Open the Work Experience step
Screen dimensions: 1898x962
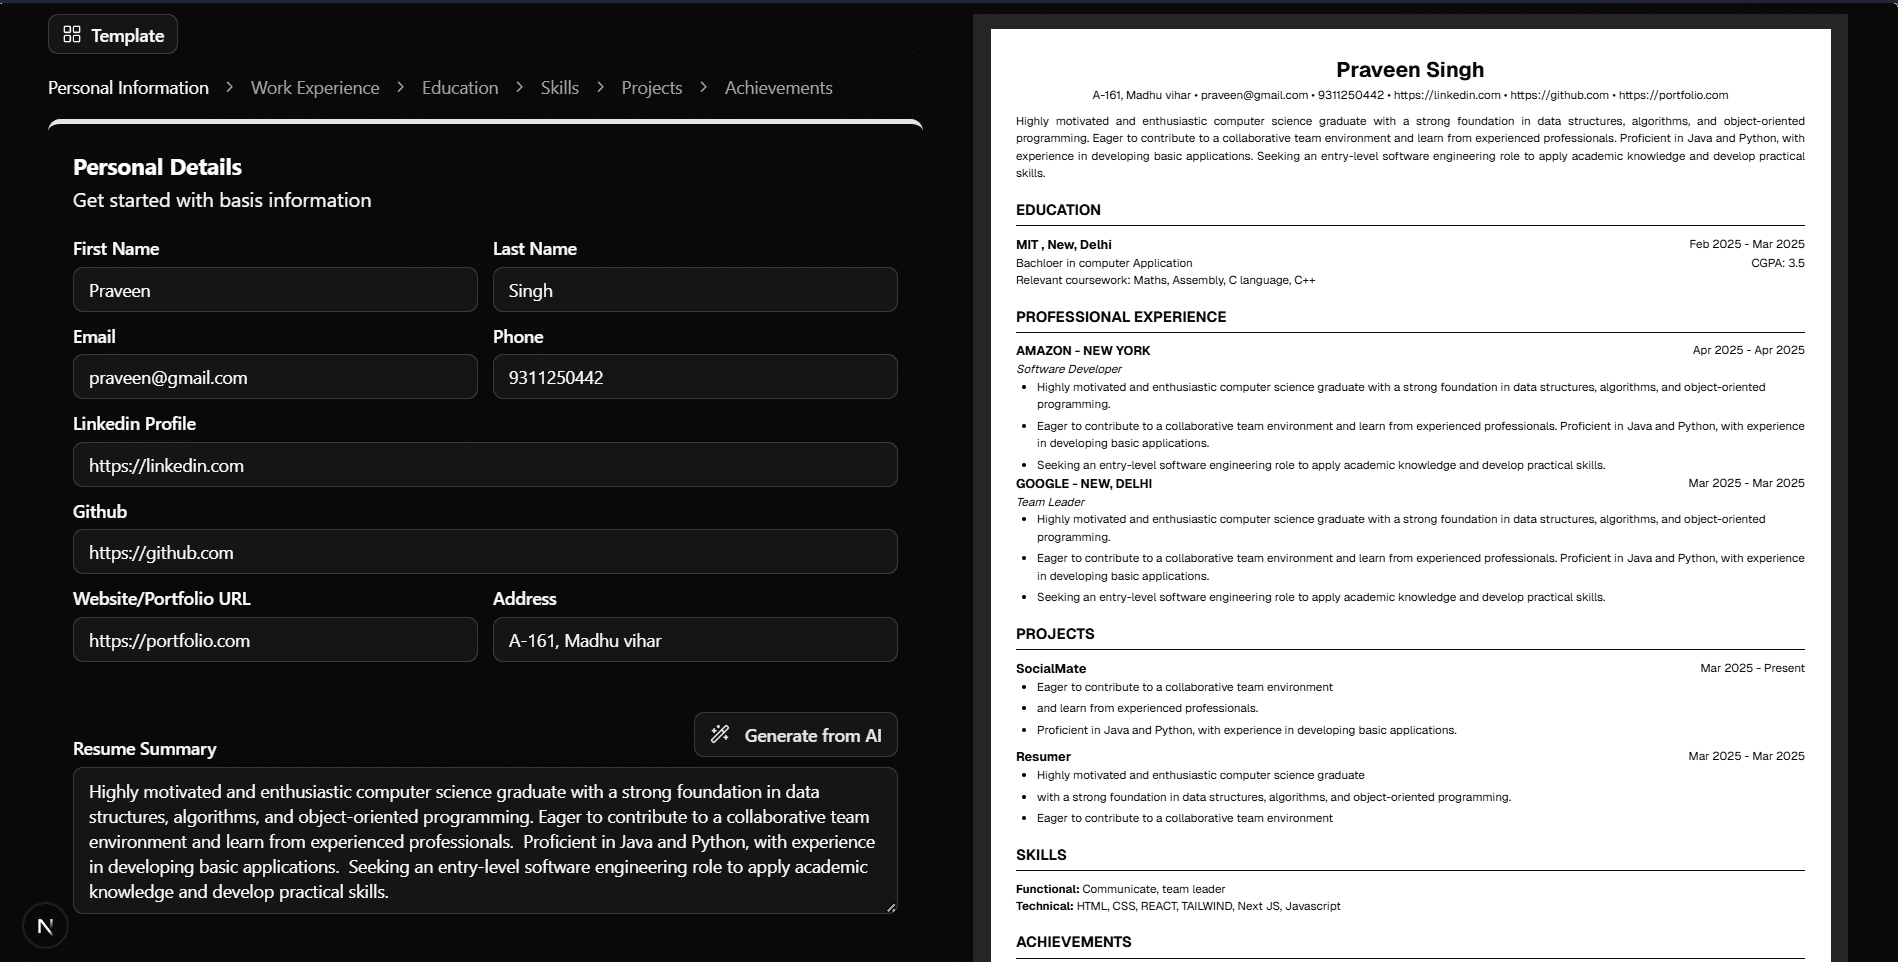[x=315, y=88]
